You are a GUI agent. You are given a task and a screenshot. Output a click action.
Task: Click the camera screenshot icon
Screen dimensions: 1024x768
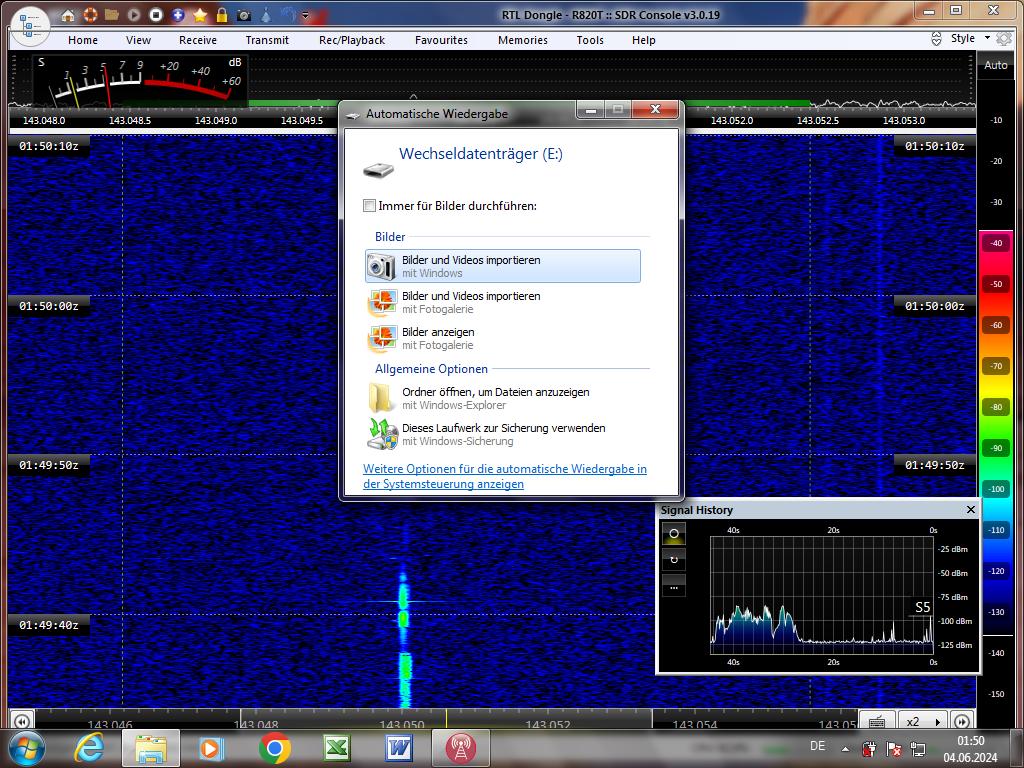click(244, 15)
